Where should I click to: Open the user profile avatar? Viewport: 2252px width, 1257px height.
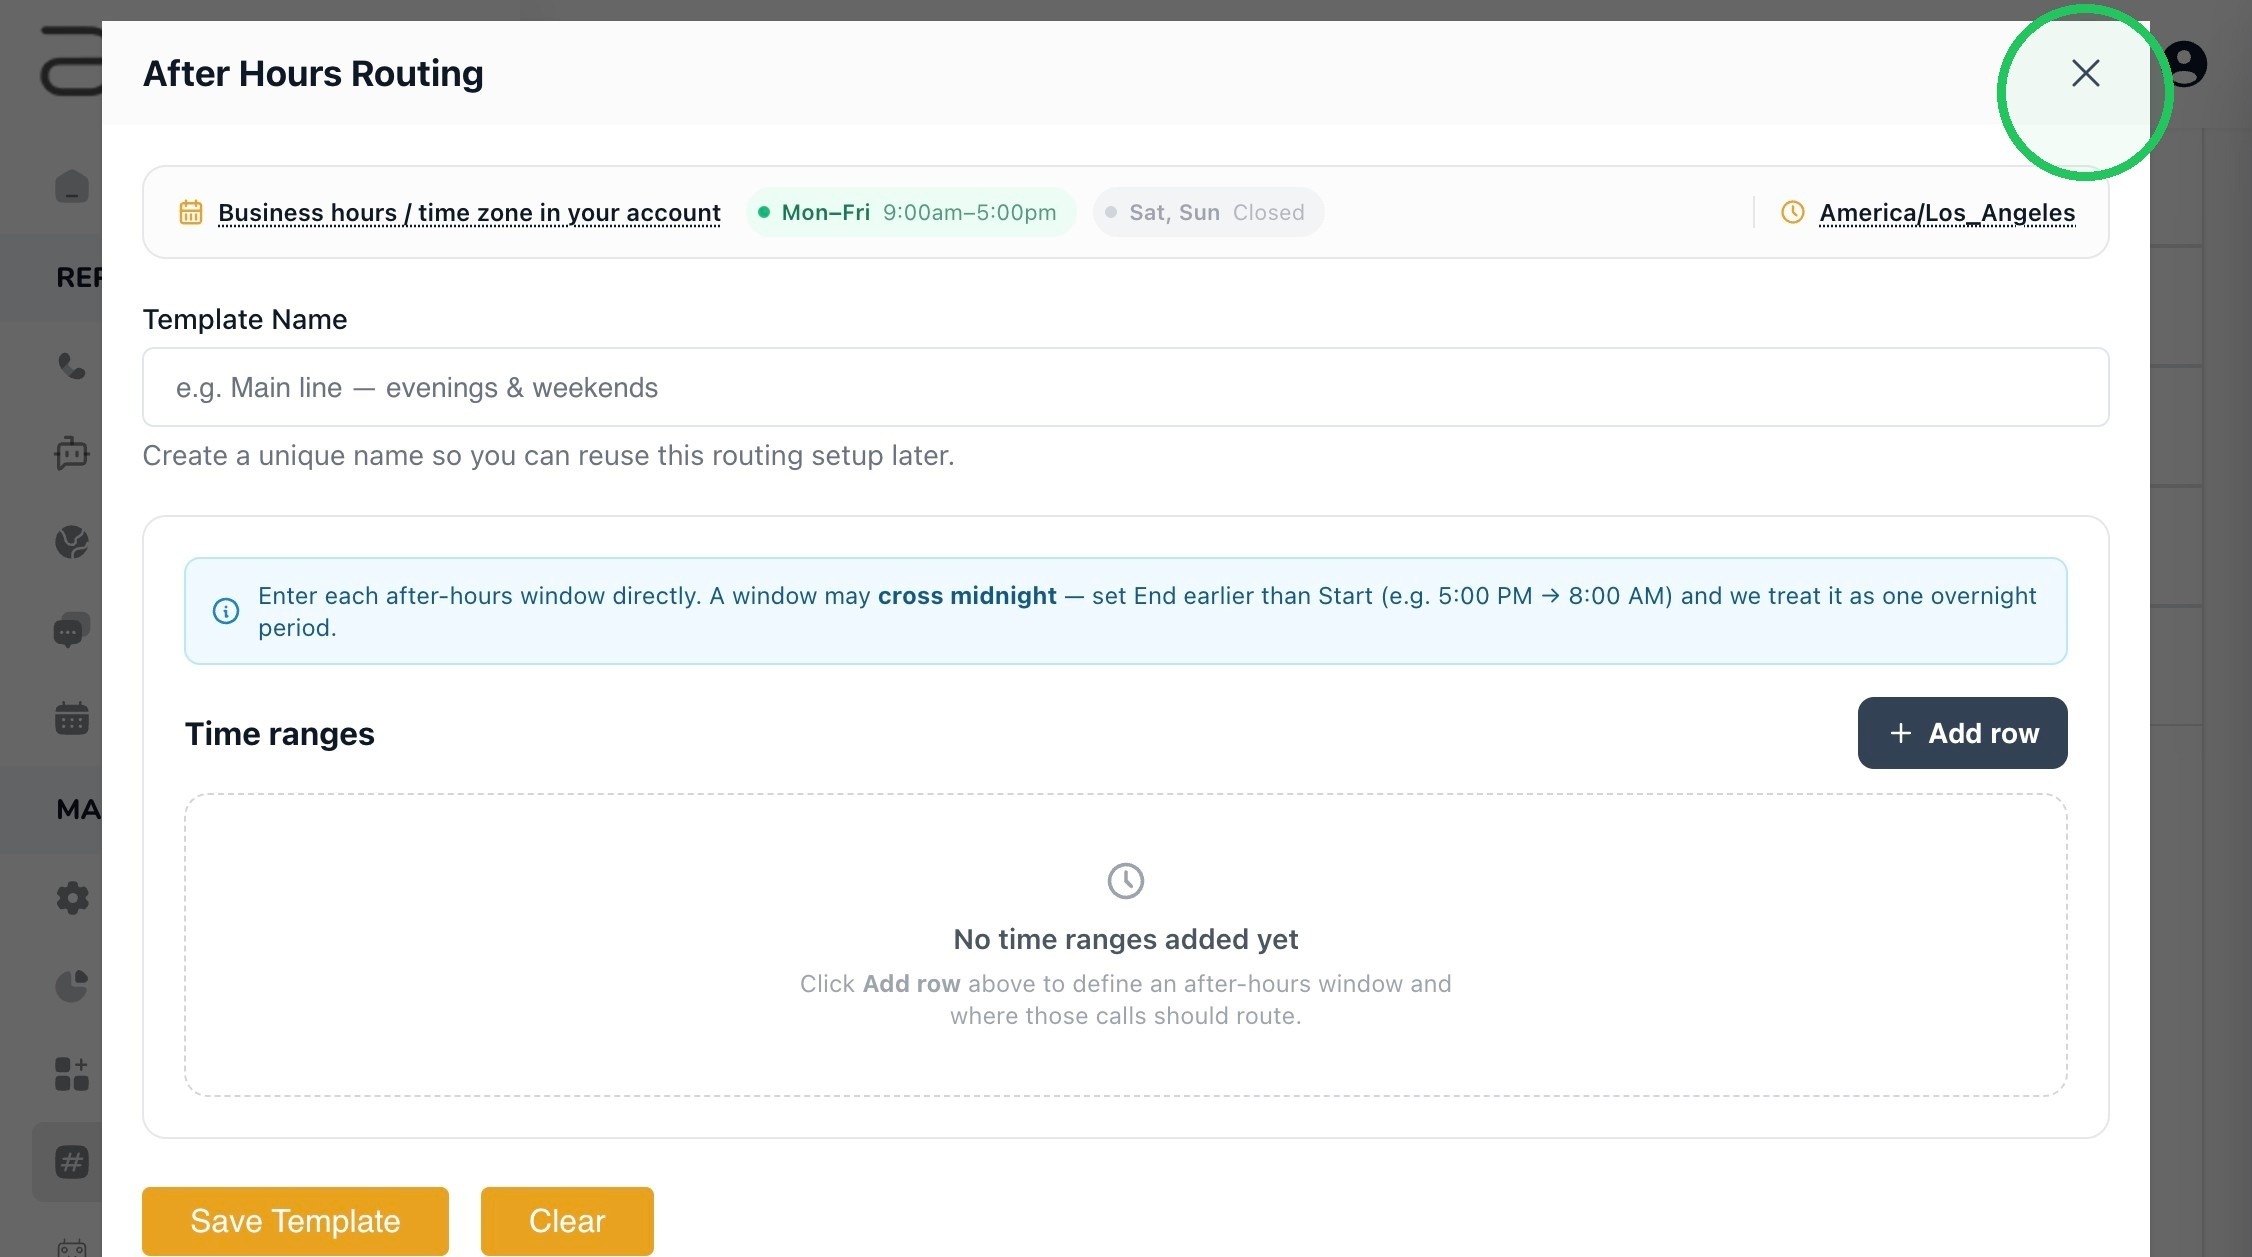click(x=2186, y=64)
